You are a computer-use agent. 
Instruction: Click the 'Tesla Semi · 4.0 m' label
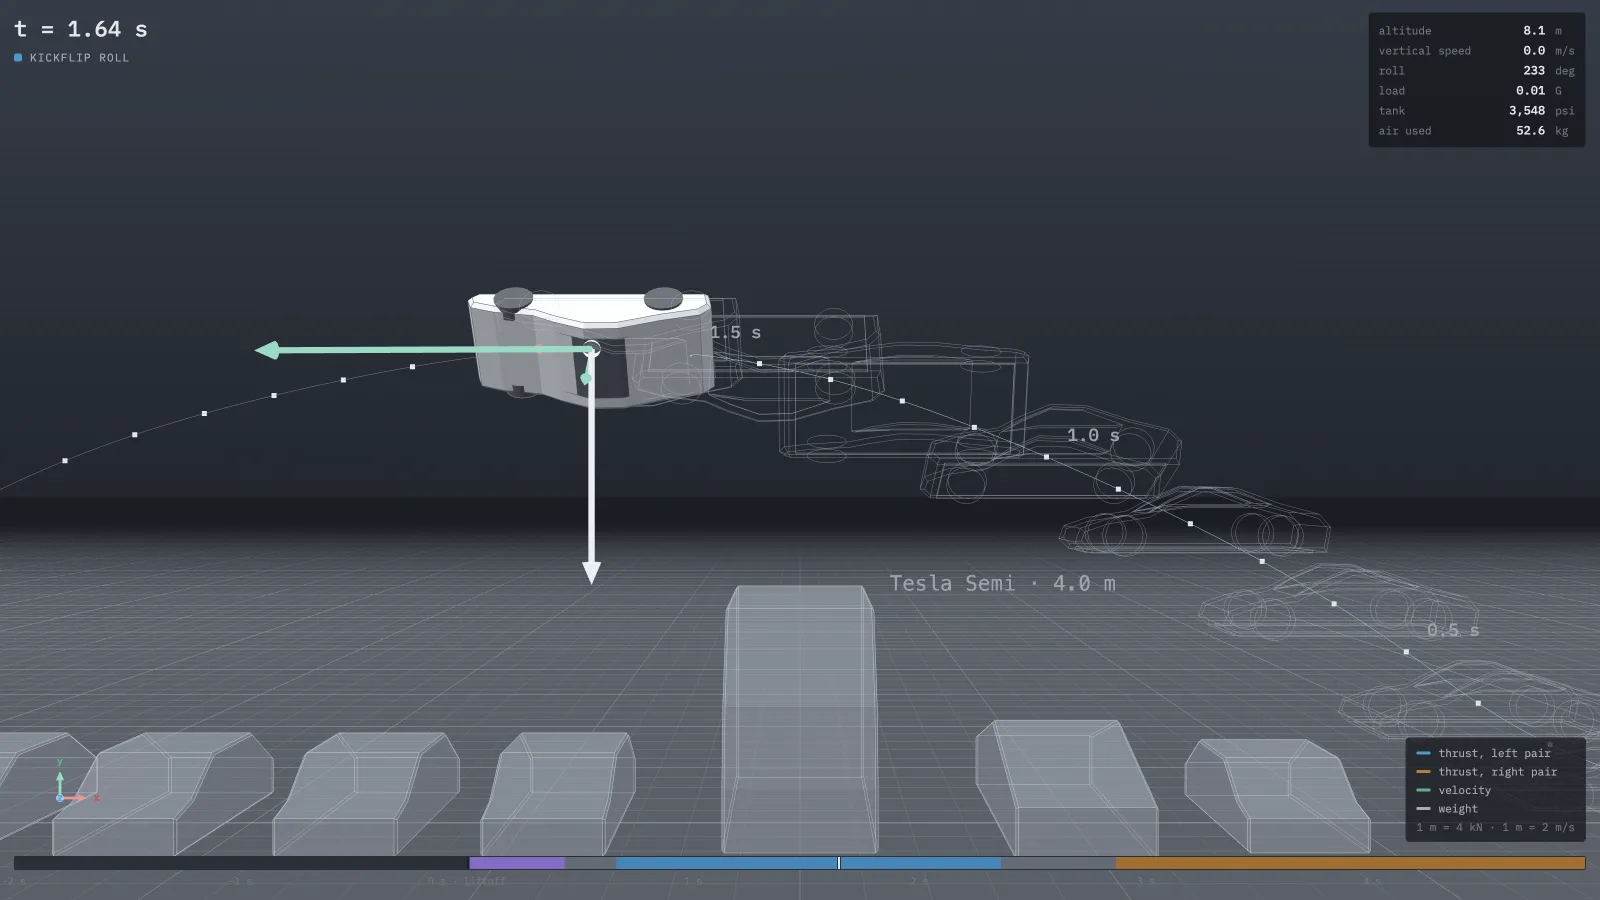pyautogui.click(x=1003, y=583)
